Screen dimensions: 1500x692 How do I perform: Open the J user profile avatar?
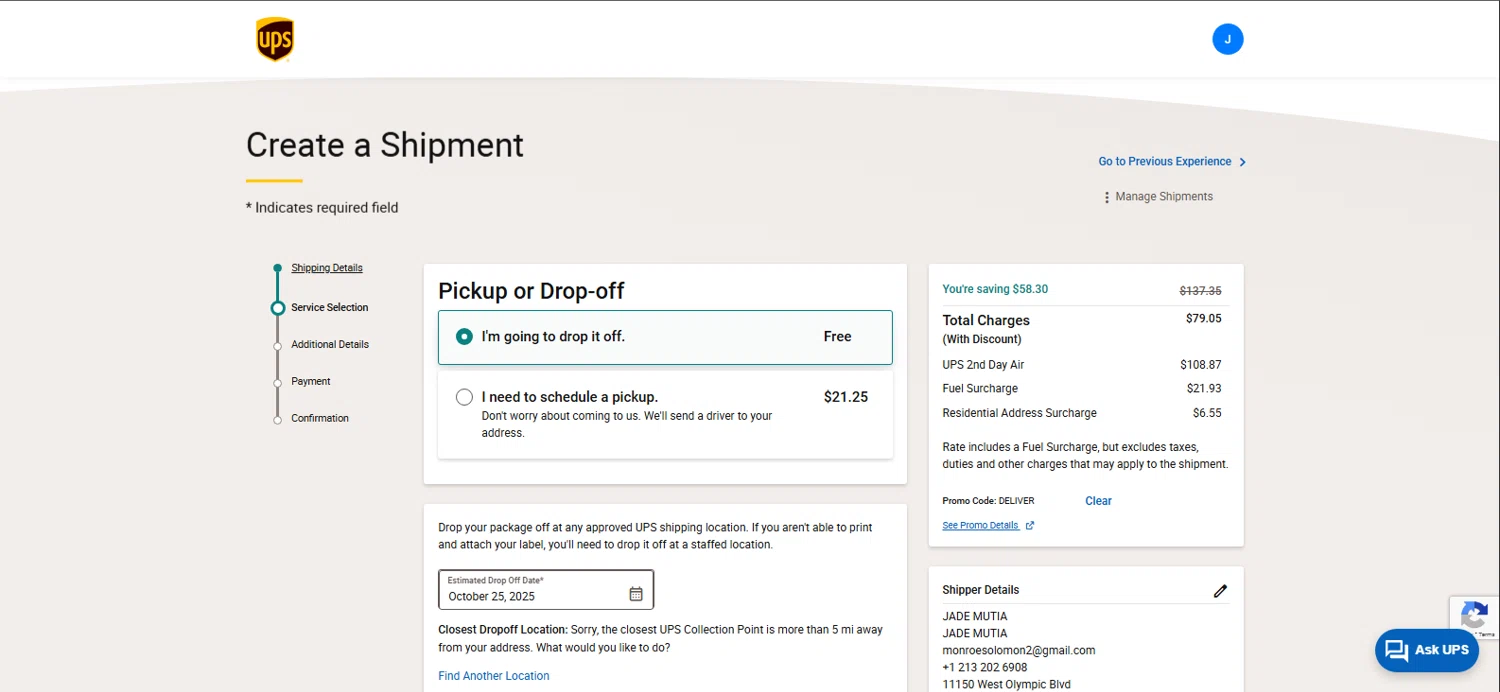1227,40
